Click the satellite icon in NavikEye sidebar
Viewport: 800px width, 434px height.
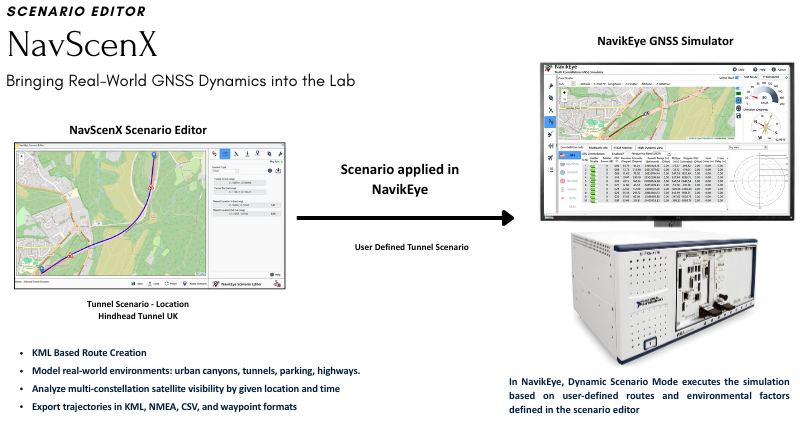[x=551, y=110]
